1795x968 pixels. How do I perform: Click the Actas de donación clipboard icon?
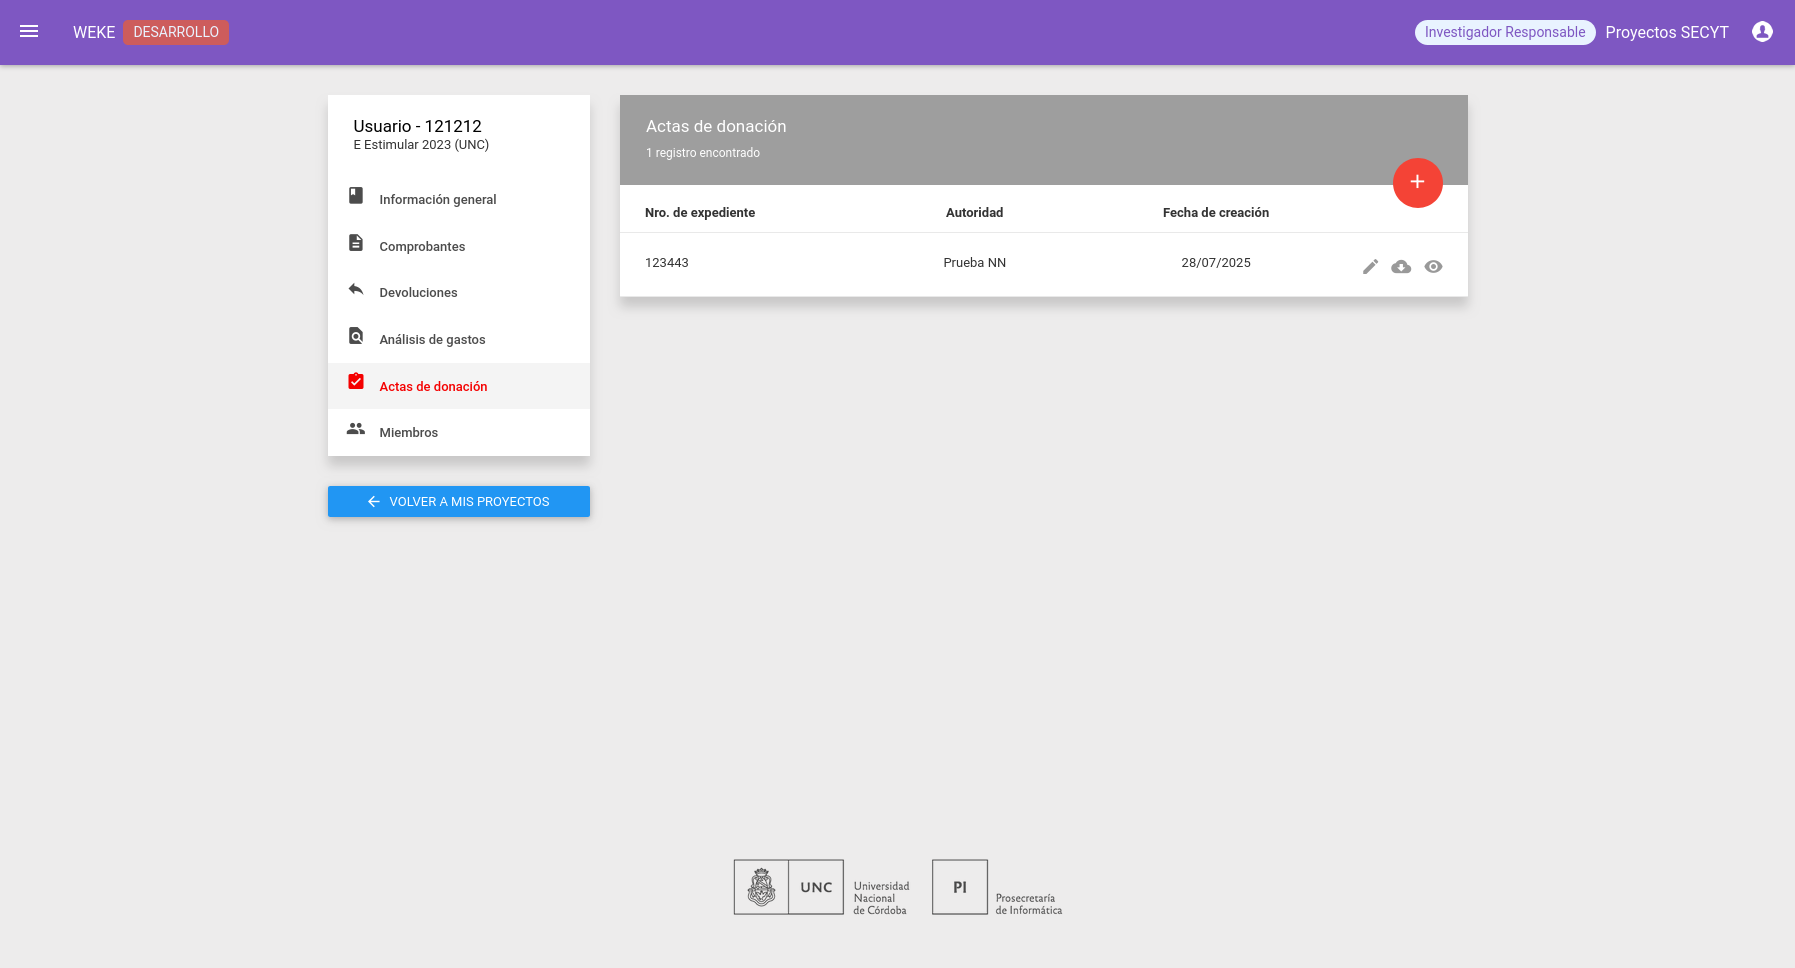click(356, 381)
